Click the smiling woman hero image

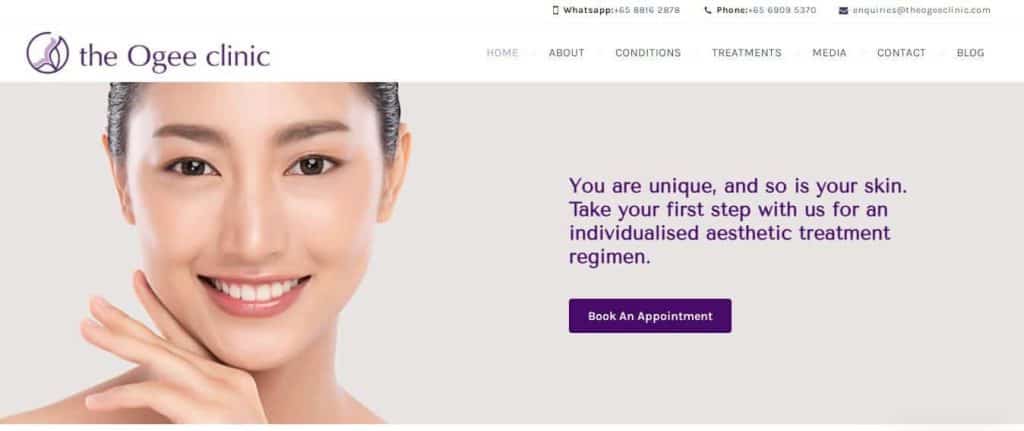click(248, 253)
